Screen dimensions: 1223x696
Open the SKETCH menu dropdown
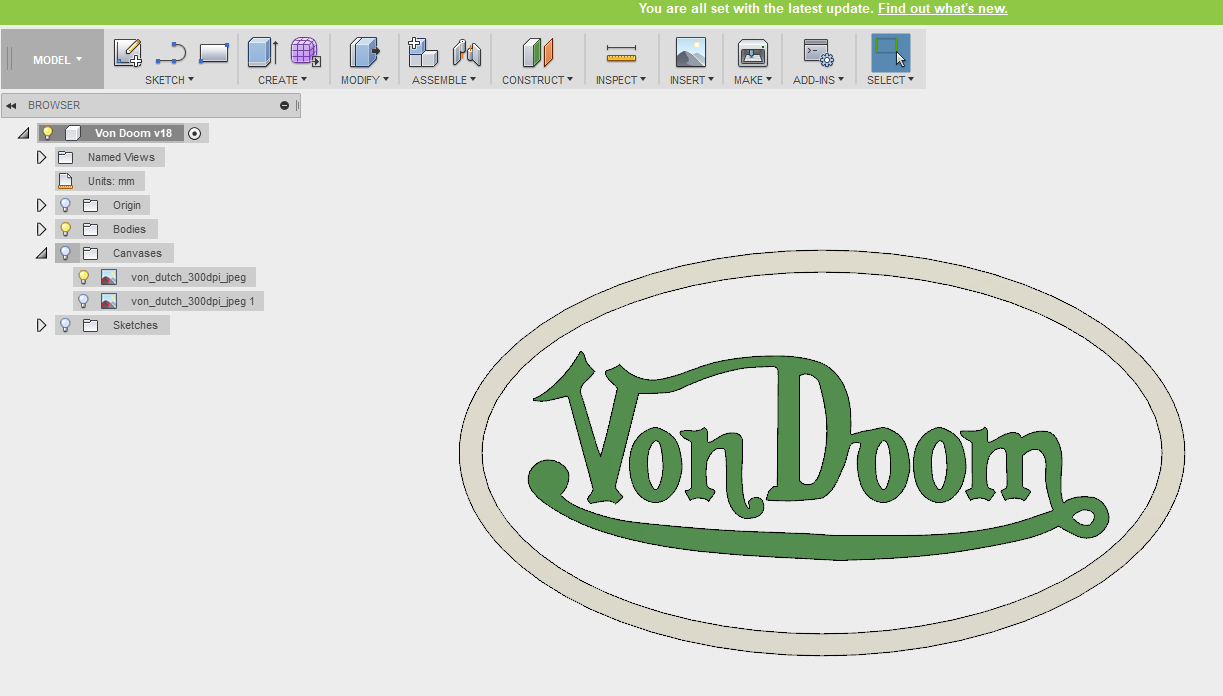coord(169,80)
